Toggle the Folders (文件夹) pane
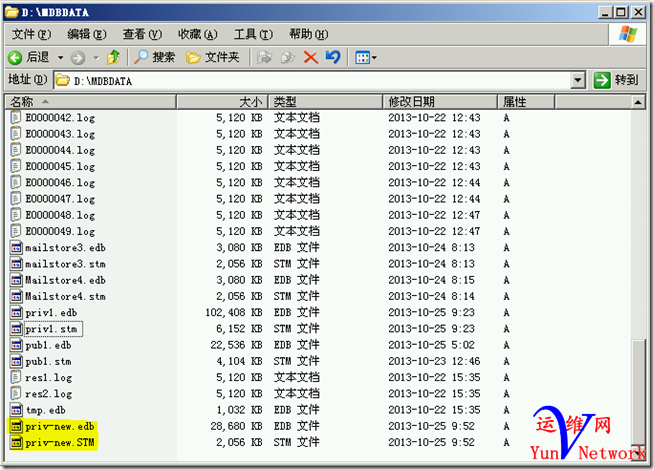The height and width of the screenshot is (470, 654). [212, 57]
